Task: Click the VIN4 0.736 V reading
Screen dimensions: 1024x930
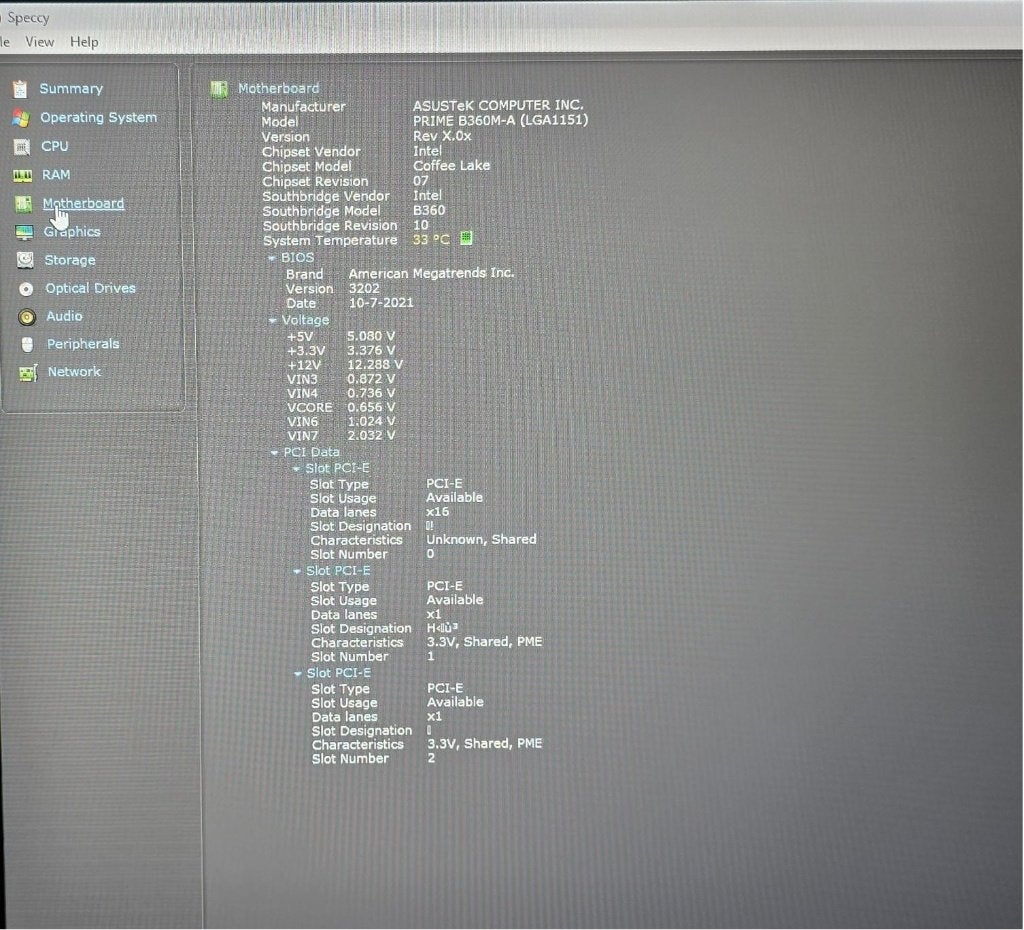Action: (371, 393)
